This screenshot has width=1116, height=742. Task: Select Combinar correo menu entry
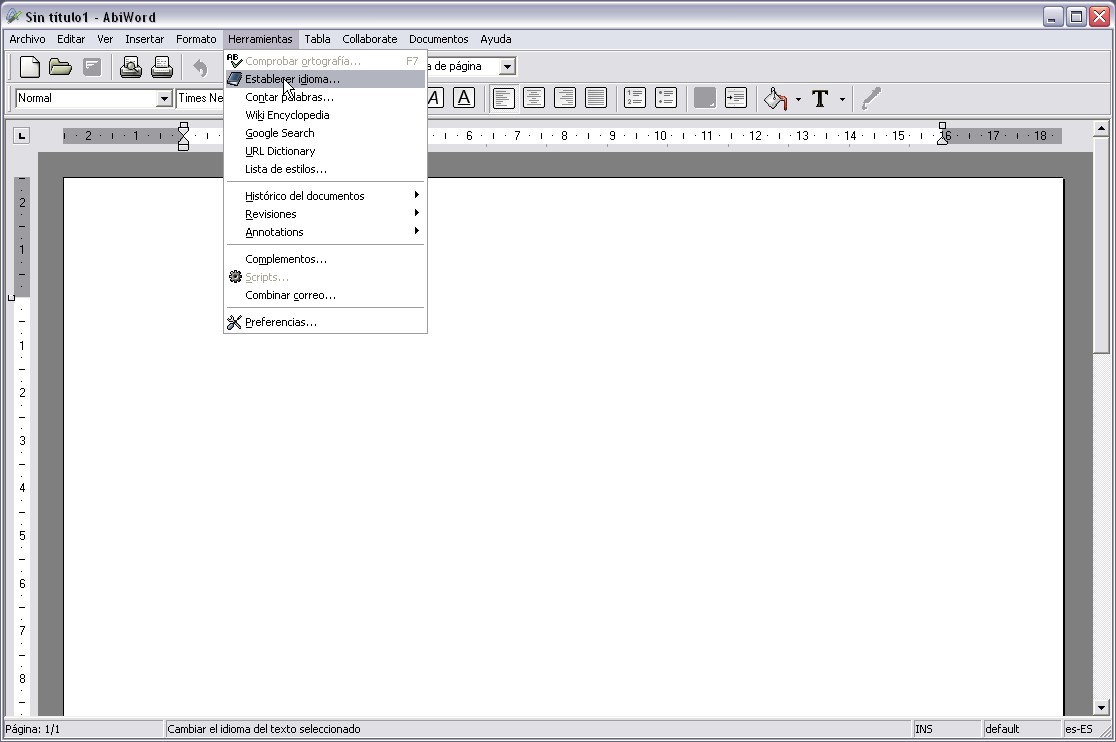point(325,295)
